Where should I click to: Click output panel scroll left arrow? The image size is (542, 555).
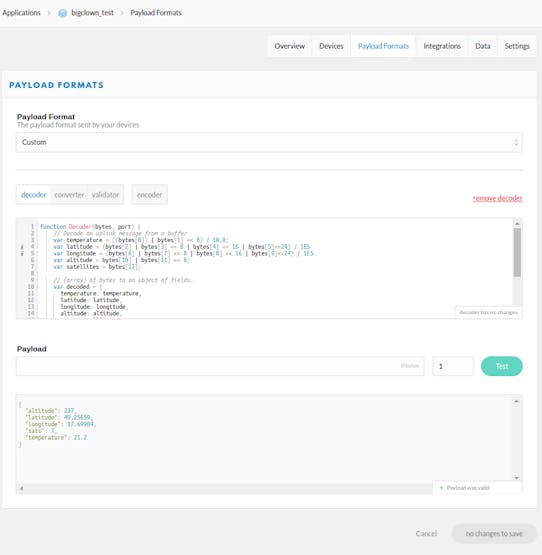pyautogui.click(x=22, y=488)
